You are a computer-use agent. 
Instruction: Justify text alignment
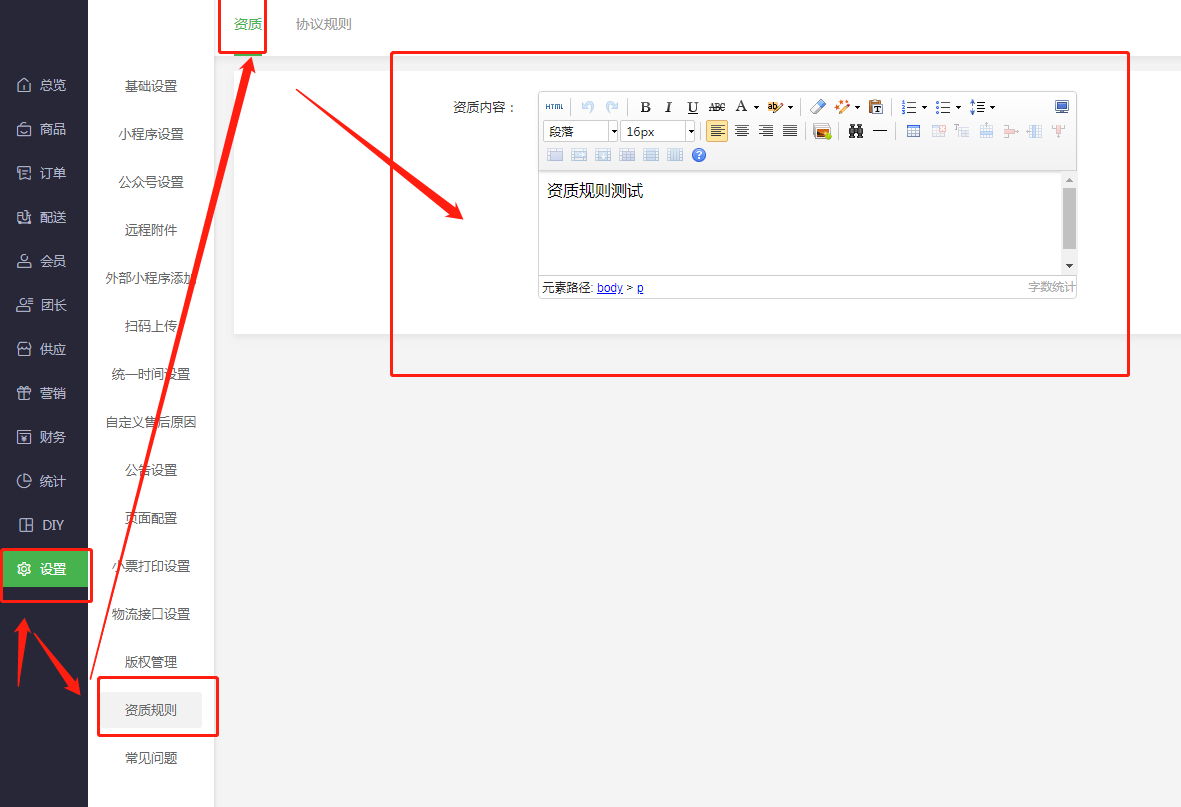coord(789,131)
